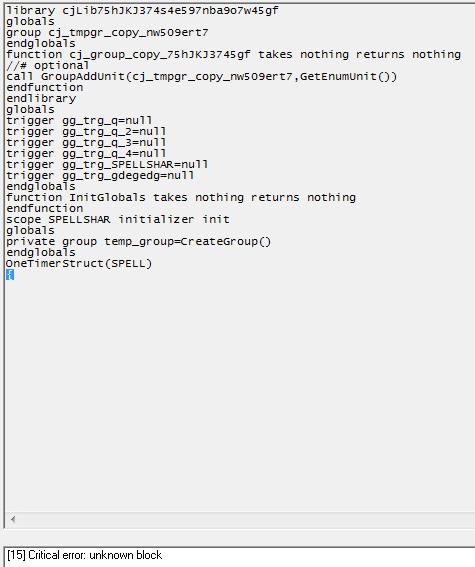Viewport: 475px width, 567px height.
Task: Click the endlibrary keyword line
Action: [41, 98]
